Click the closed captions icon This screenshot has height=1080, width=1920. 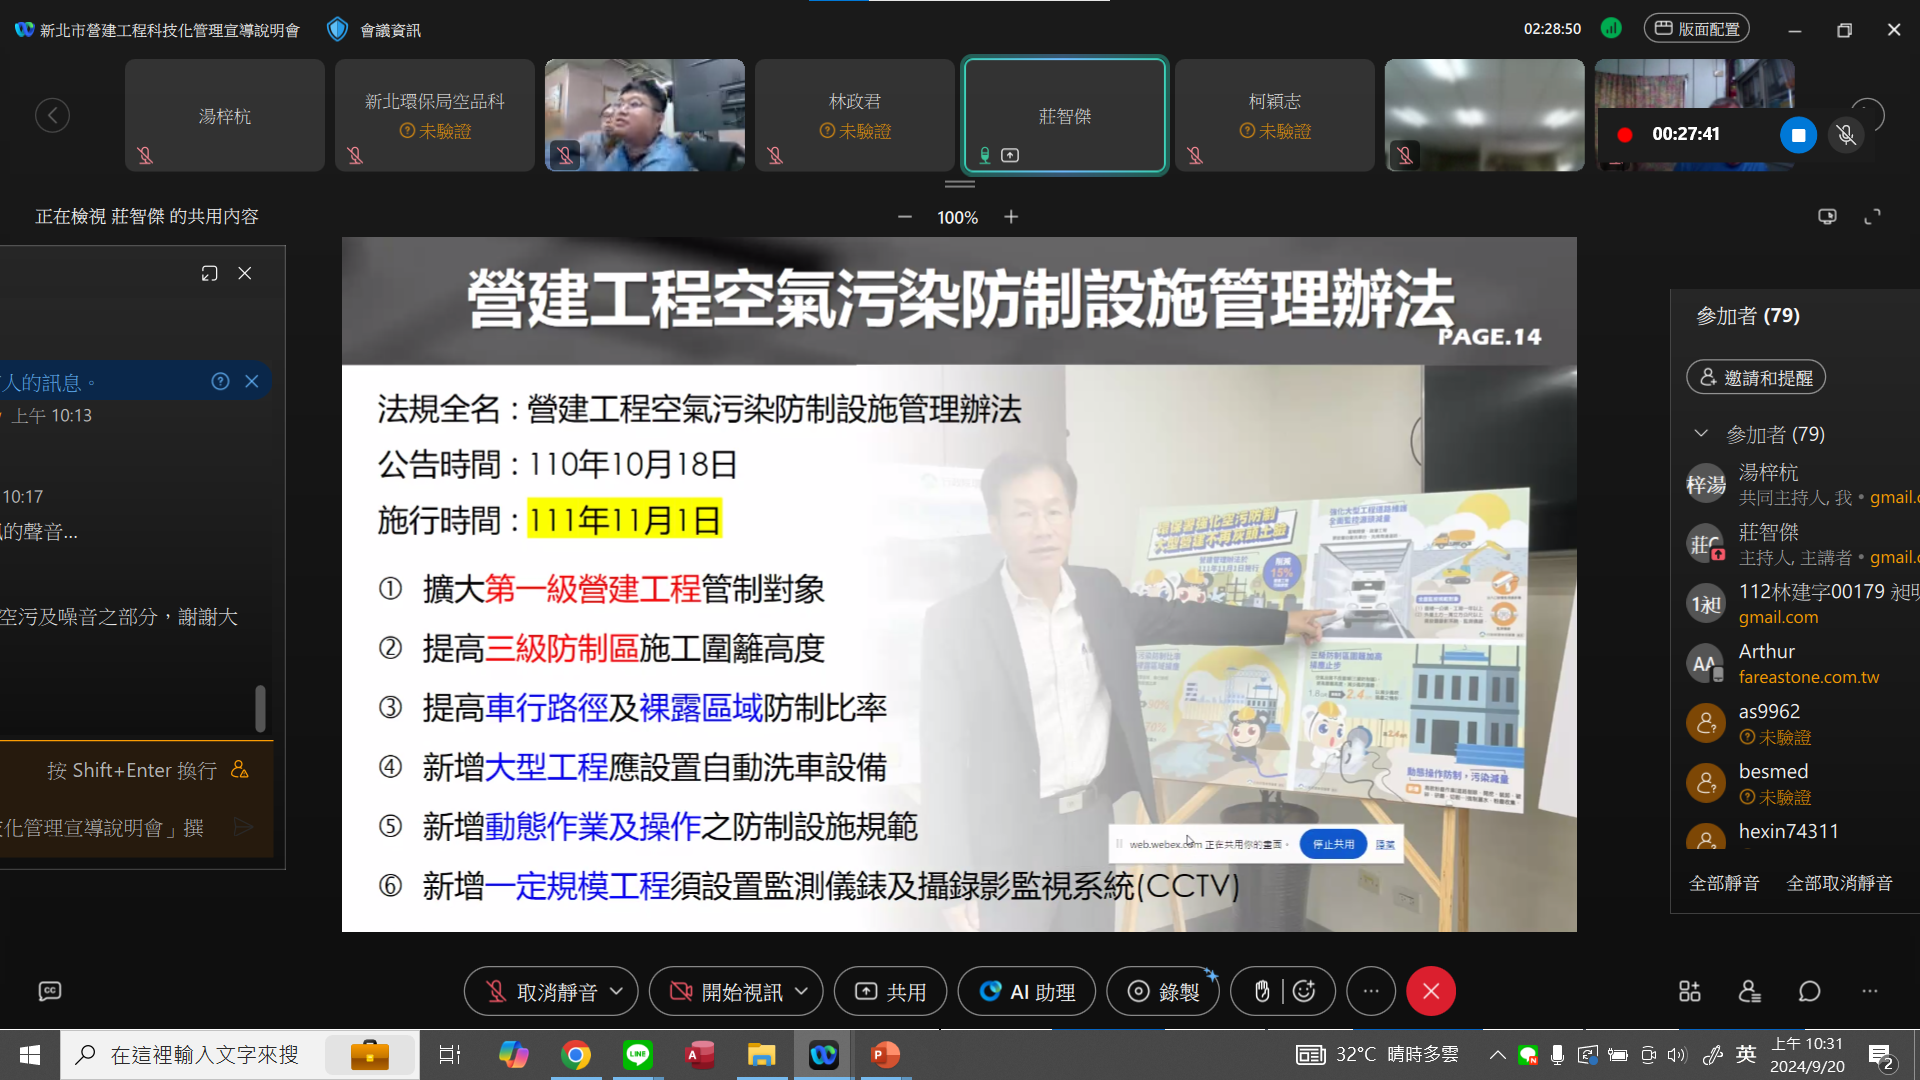pyautogui.click(x=50, y=991)
